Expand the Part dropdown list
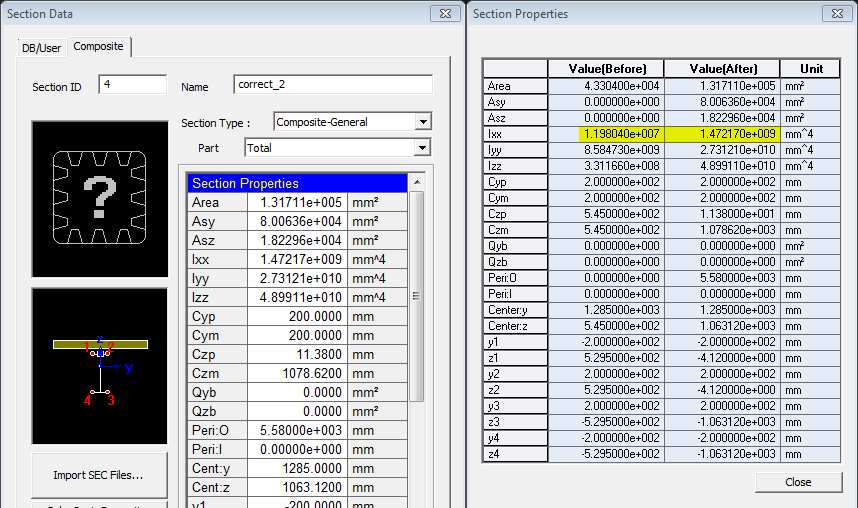858x508 pixels. point(423,148)
